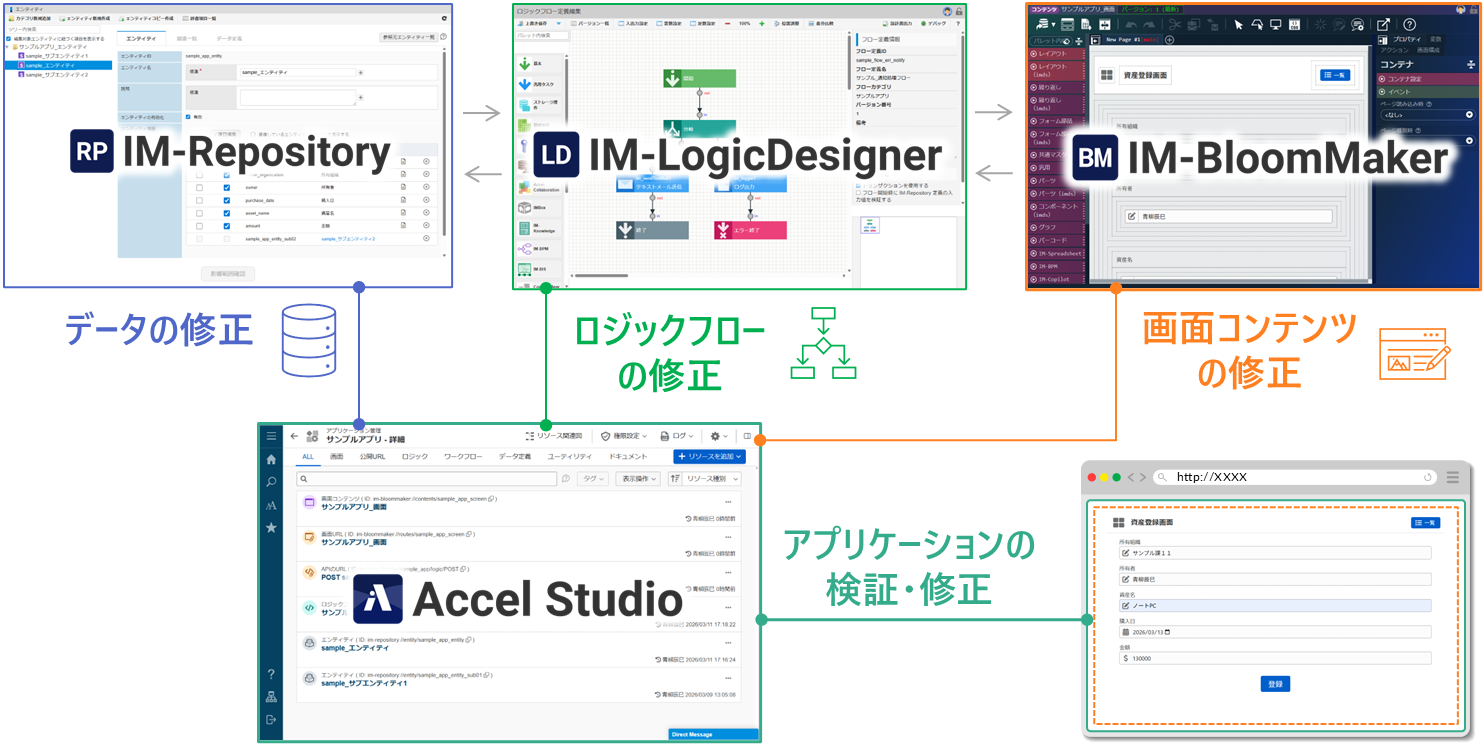Open the Accel Studio hamburger menu

(271, 436)
